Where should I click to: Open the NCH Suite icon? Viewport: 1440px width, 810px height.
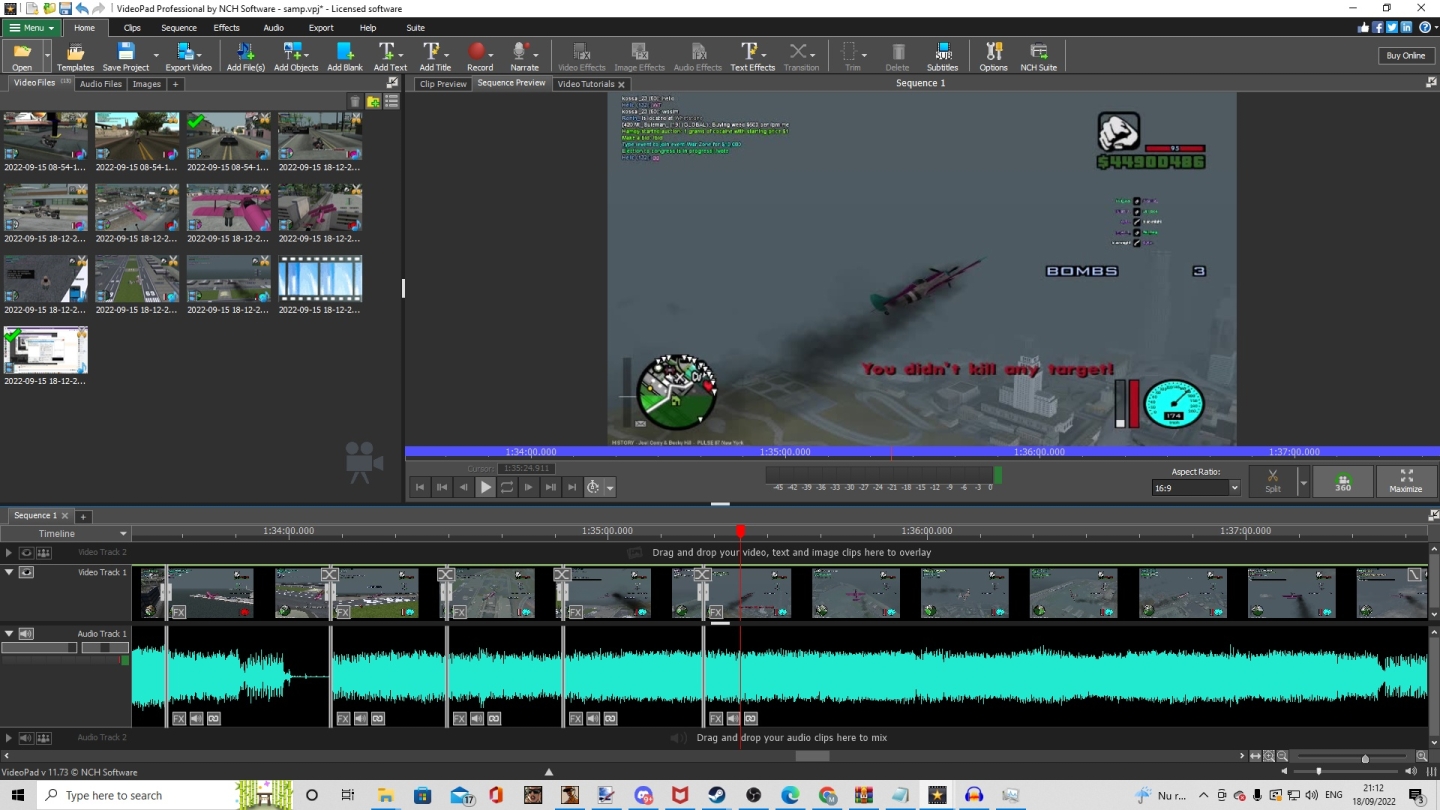tap(1038, 55)
